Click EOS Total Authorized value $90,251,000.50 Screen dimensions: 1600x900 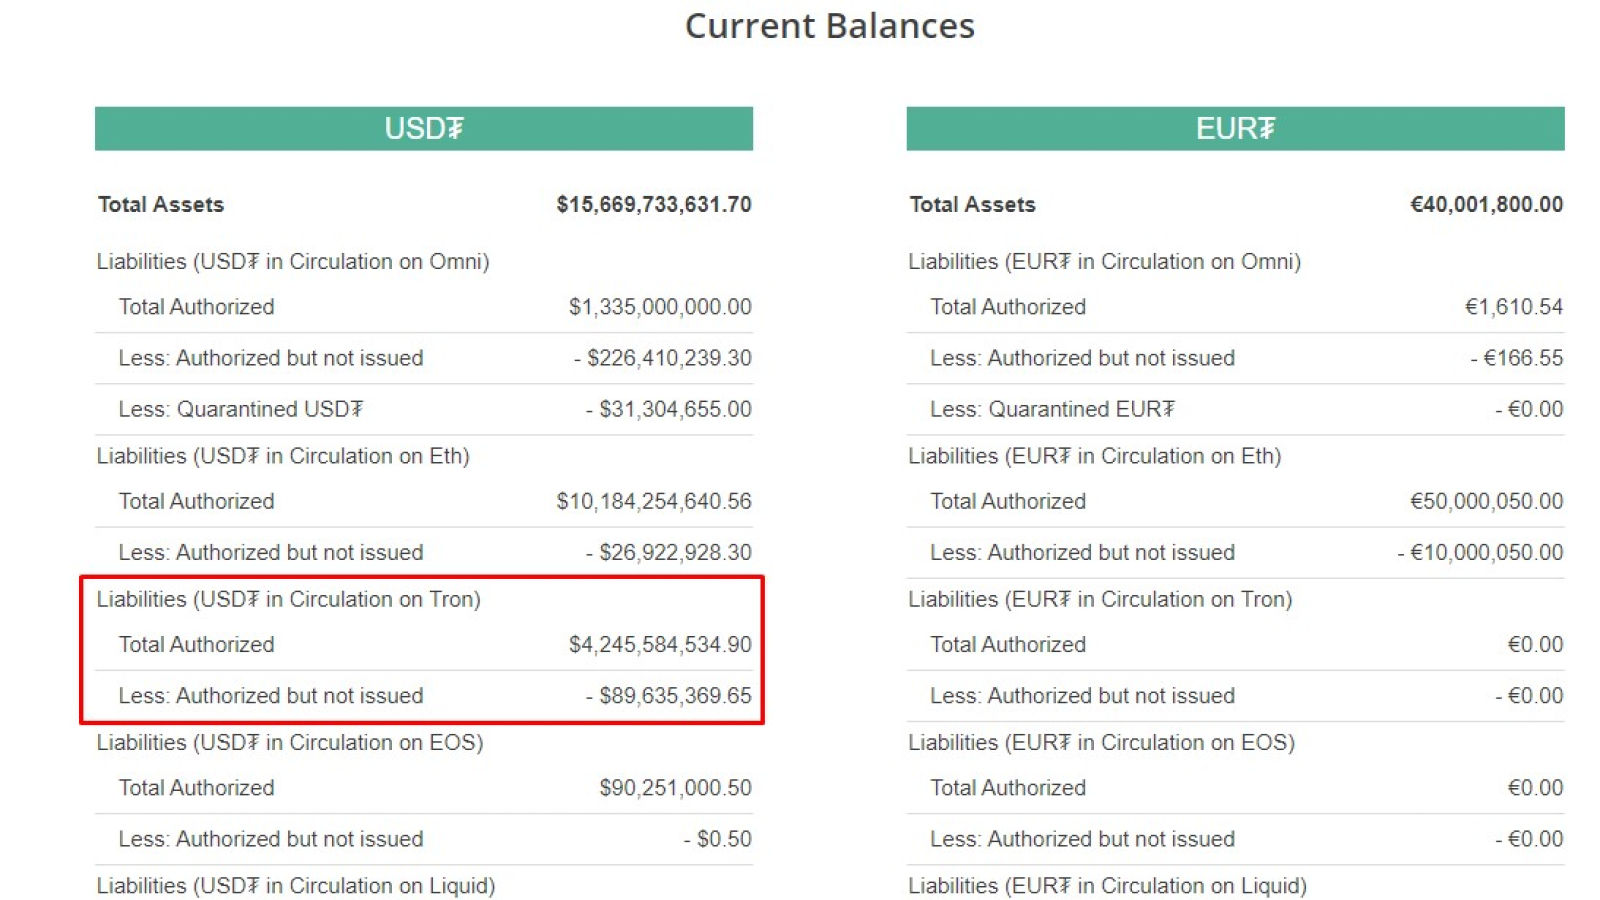click(x=675, y=788)
